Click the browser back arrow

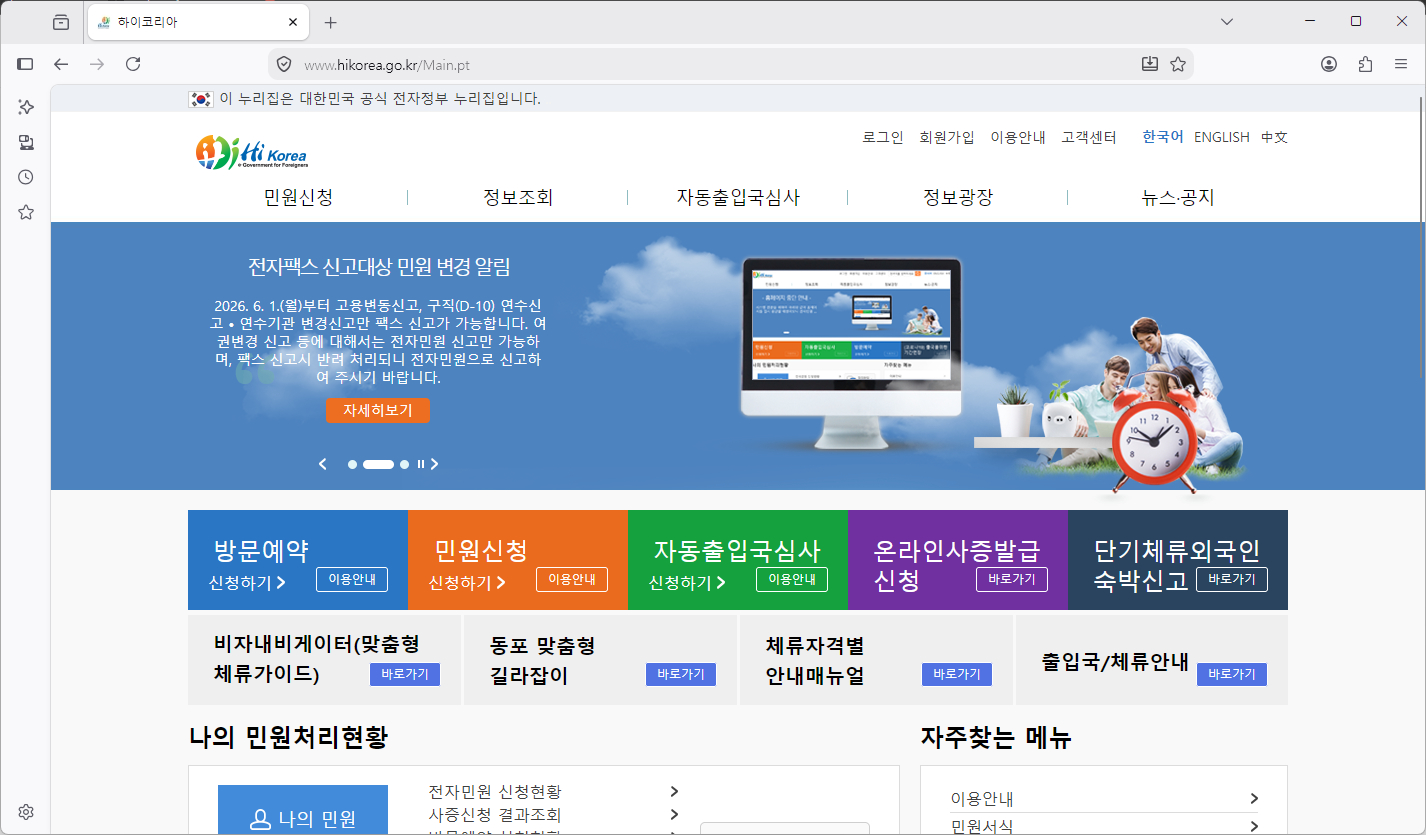coord(61,64)
